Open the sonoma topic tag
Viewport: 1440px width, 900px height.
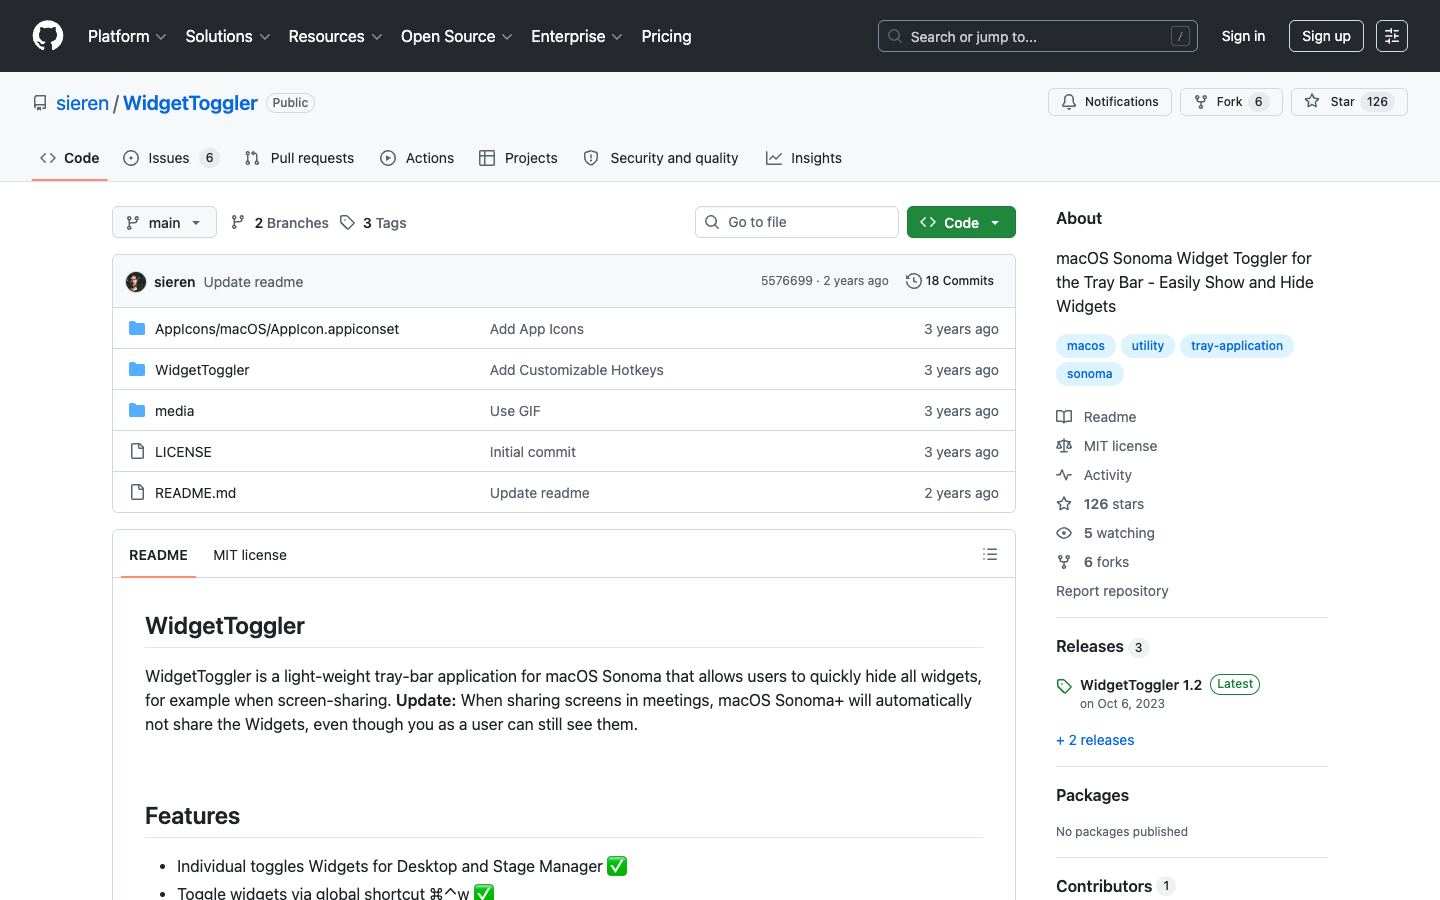(x=1090, y=374)
